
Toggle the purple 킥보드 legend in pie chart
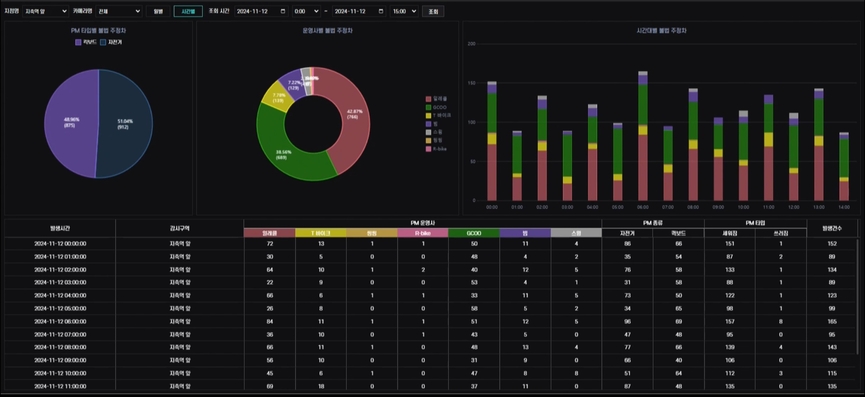pos(78,42)
